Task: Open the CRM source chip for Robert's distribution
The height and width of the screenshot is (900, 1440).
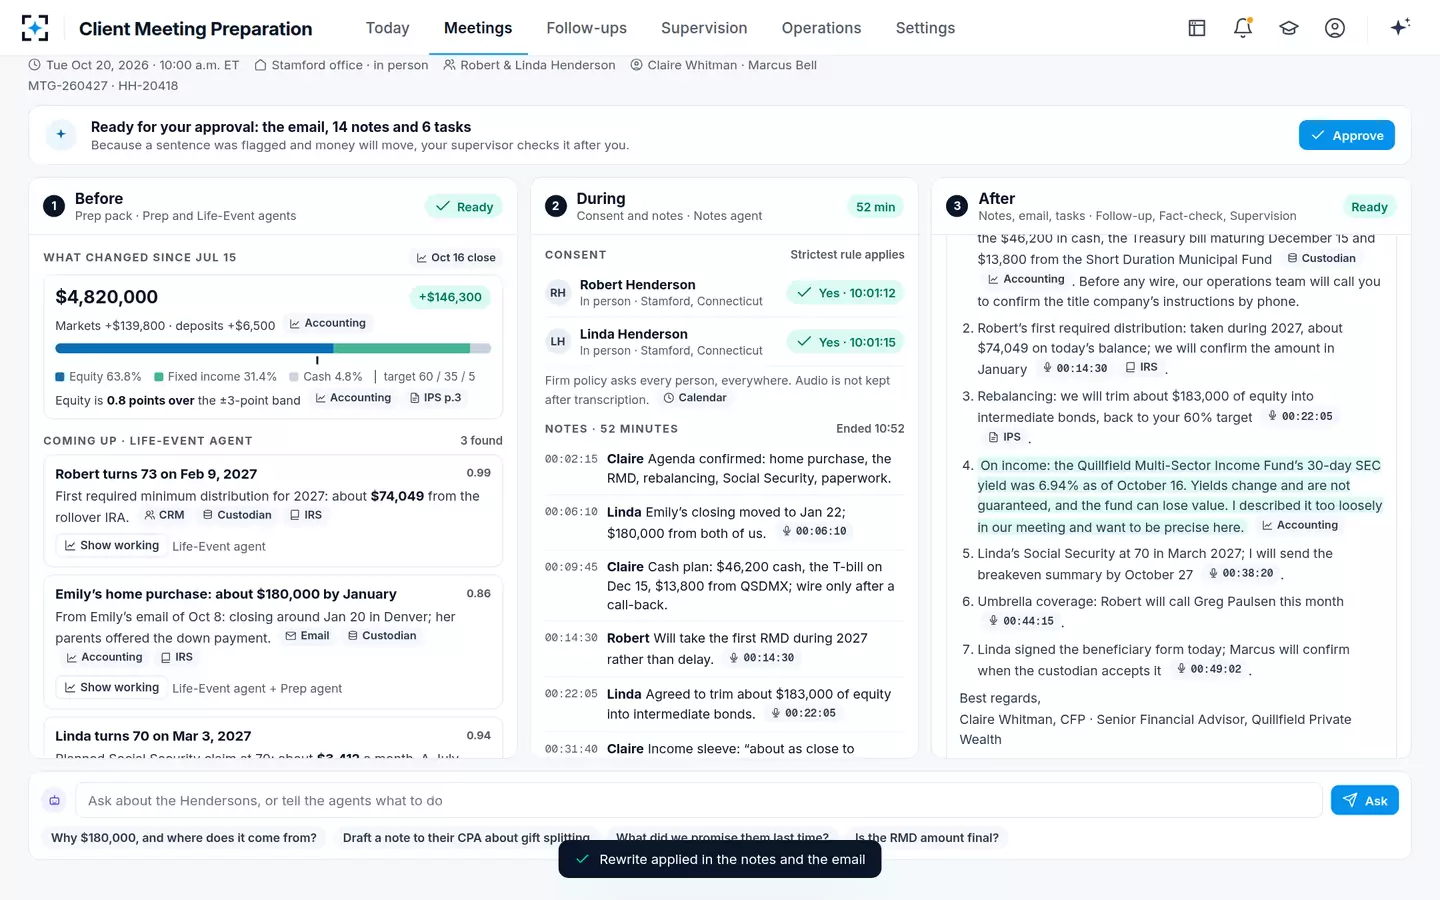Action: [x=165, y=515]
